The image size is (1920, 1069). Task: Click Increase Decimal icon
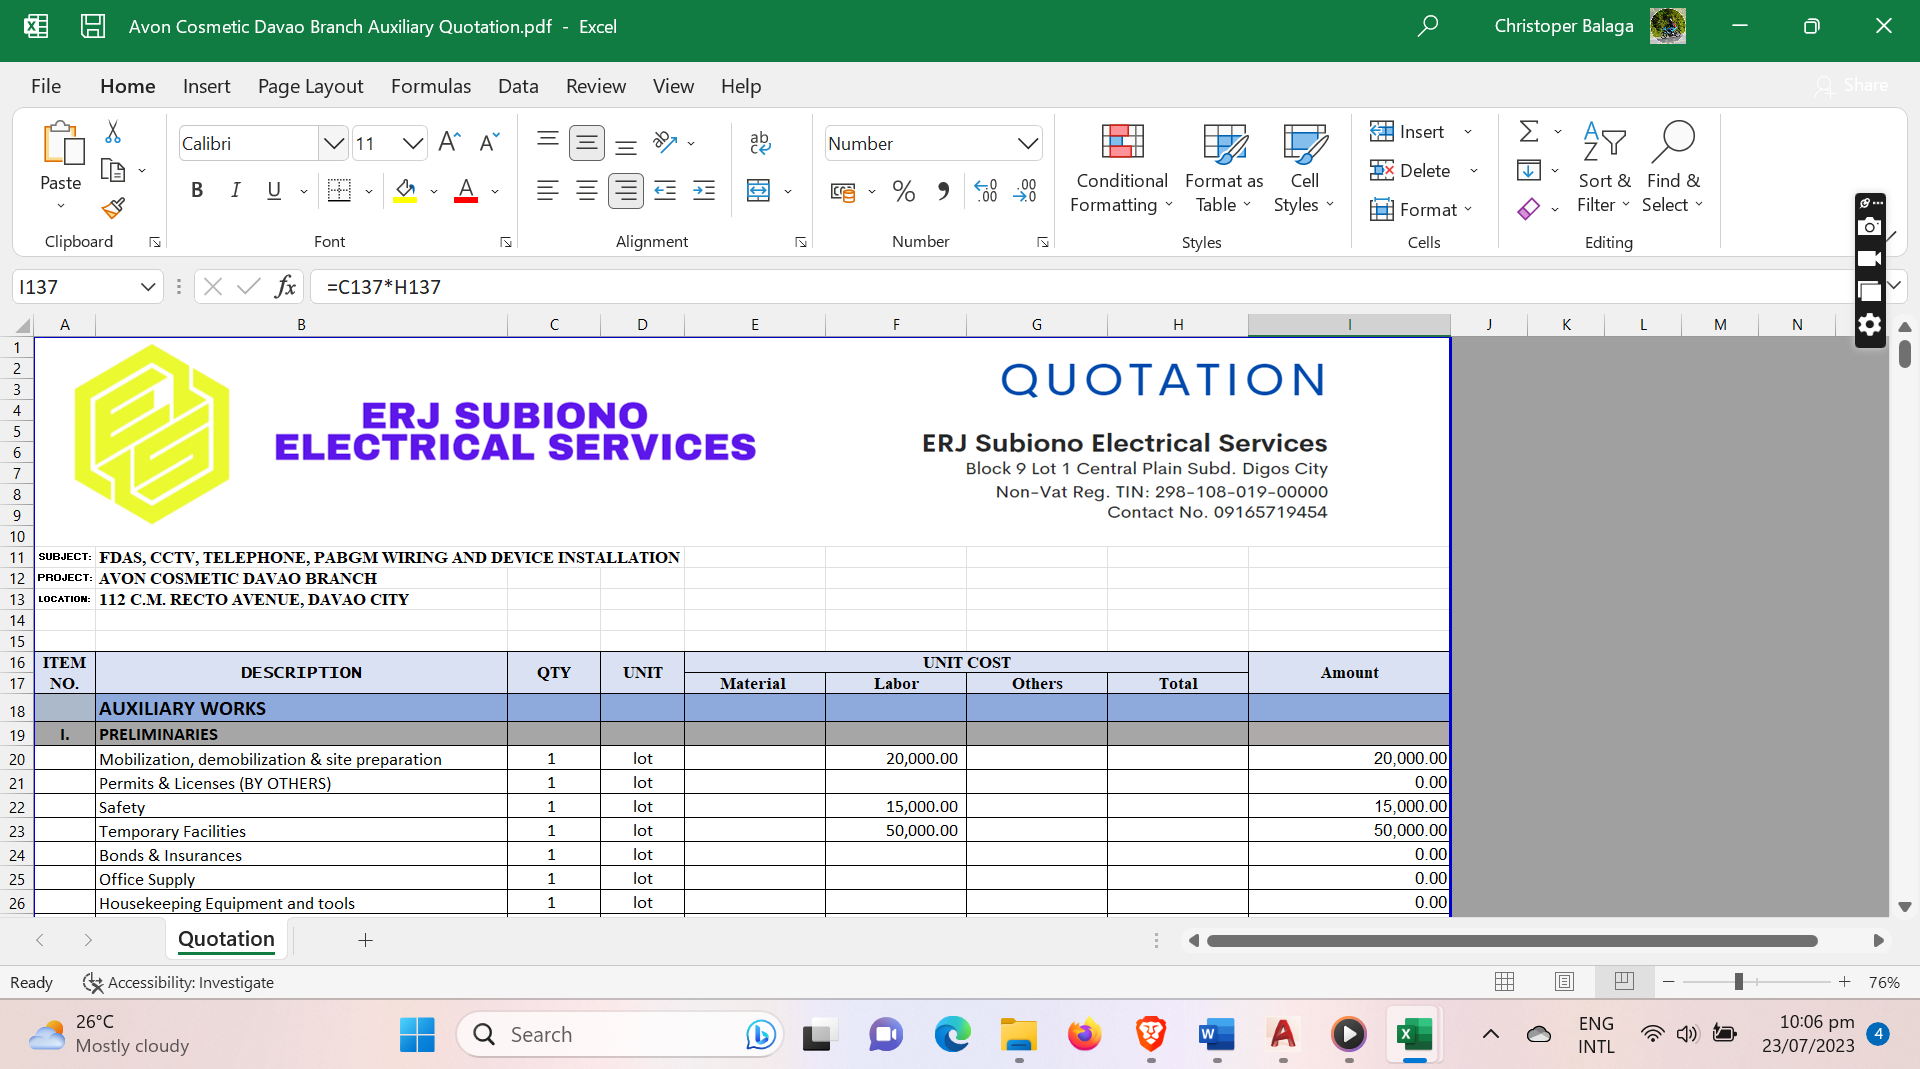(986, 191)
